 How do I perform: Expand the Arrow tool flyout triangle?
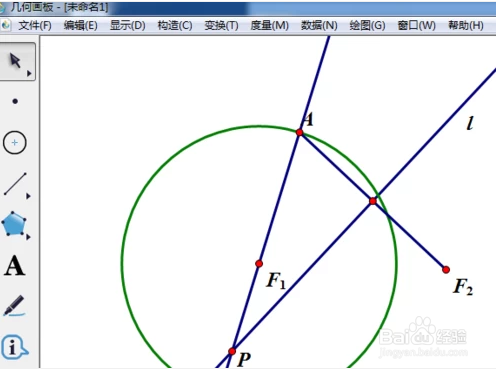point(29,73)
